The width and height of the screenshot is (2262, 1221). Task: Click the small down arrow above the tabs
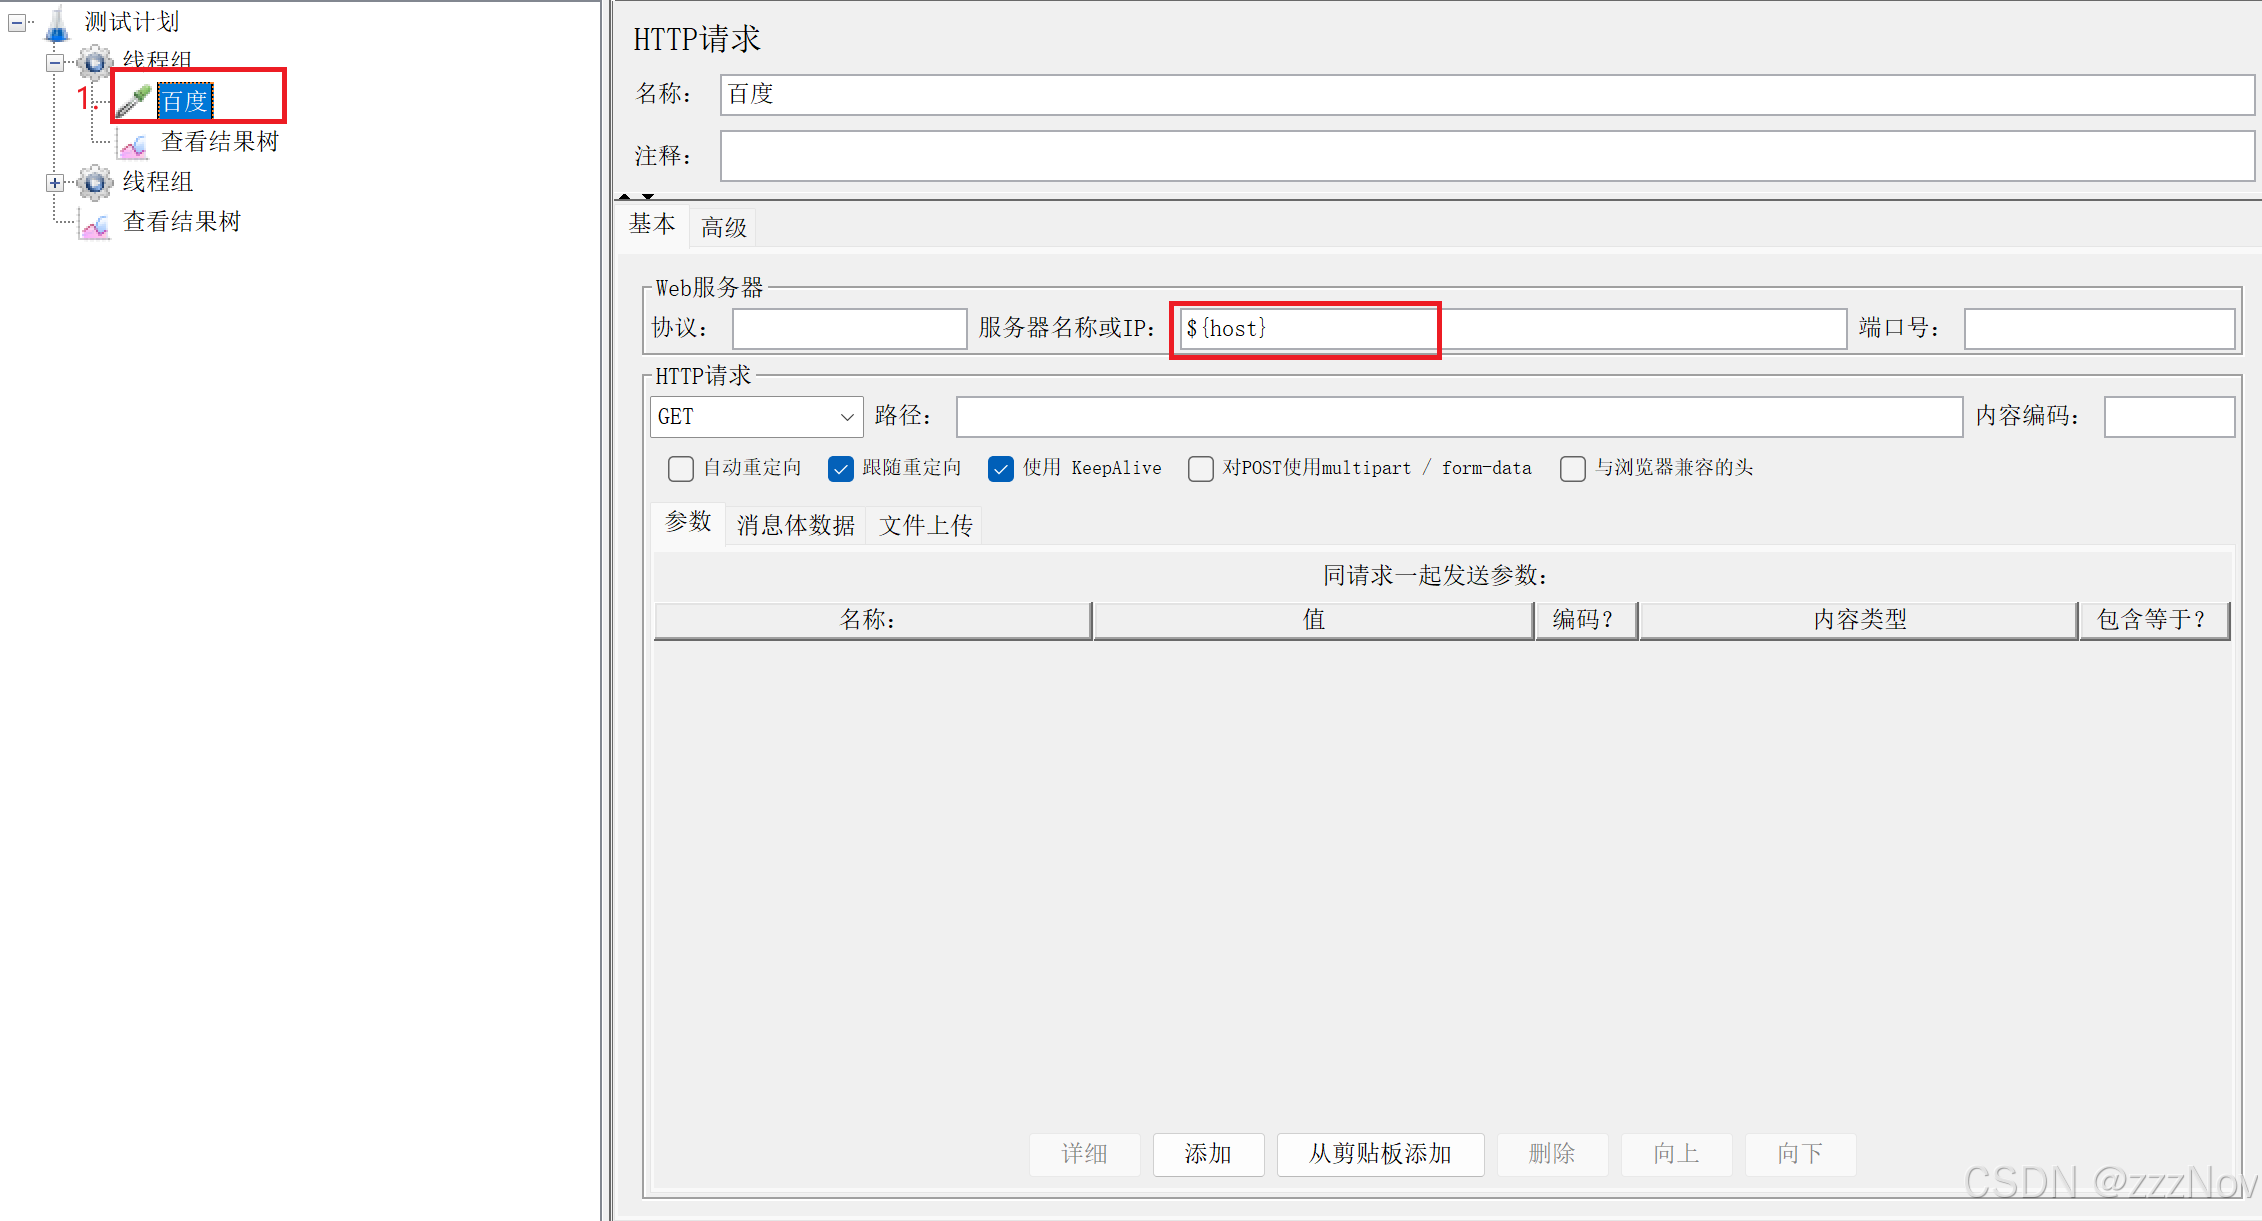coord(648,196)
